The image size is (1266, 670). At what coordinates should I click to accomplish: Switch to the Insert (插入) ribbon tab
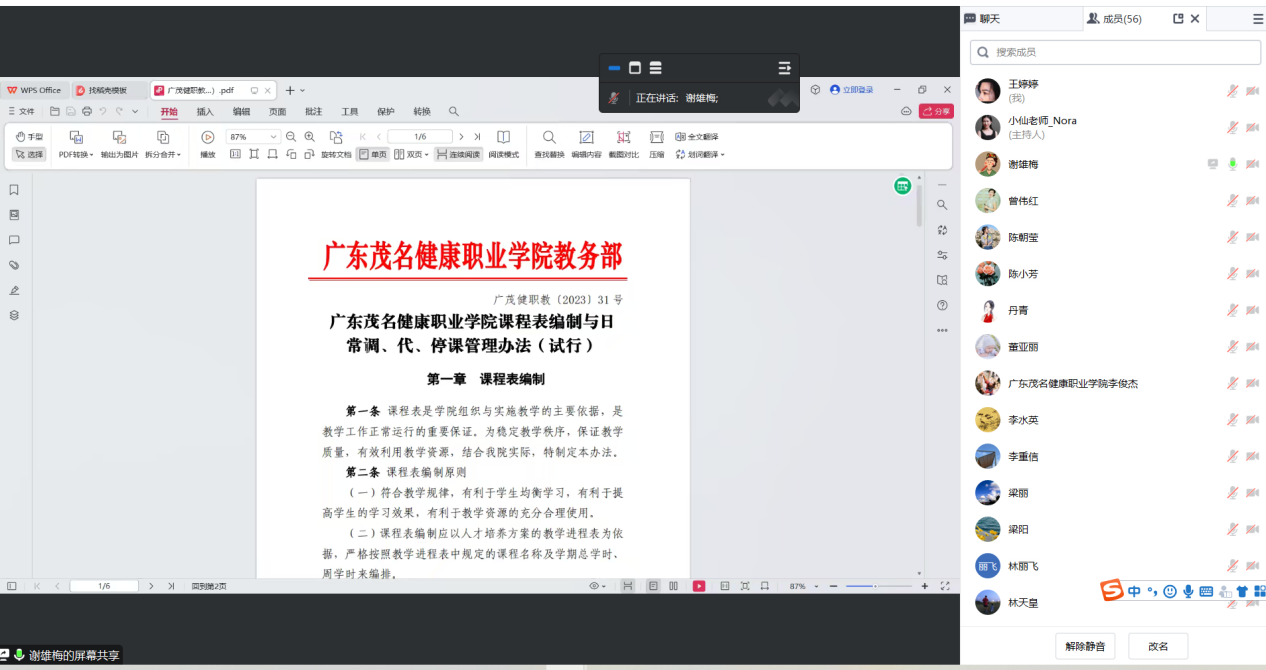click(x=205, y=112)
